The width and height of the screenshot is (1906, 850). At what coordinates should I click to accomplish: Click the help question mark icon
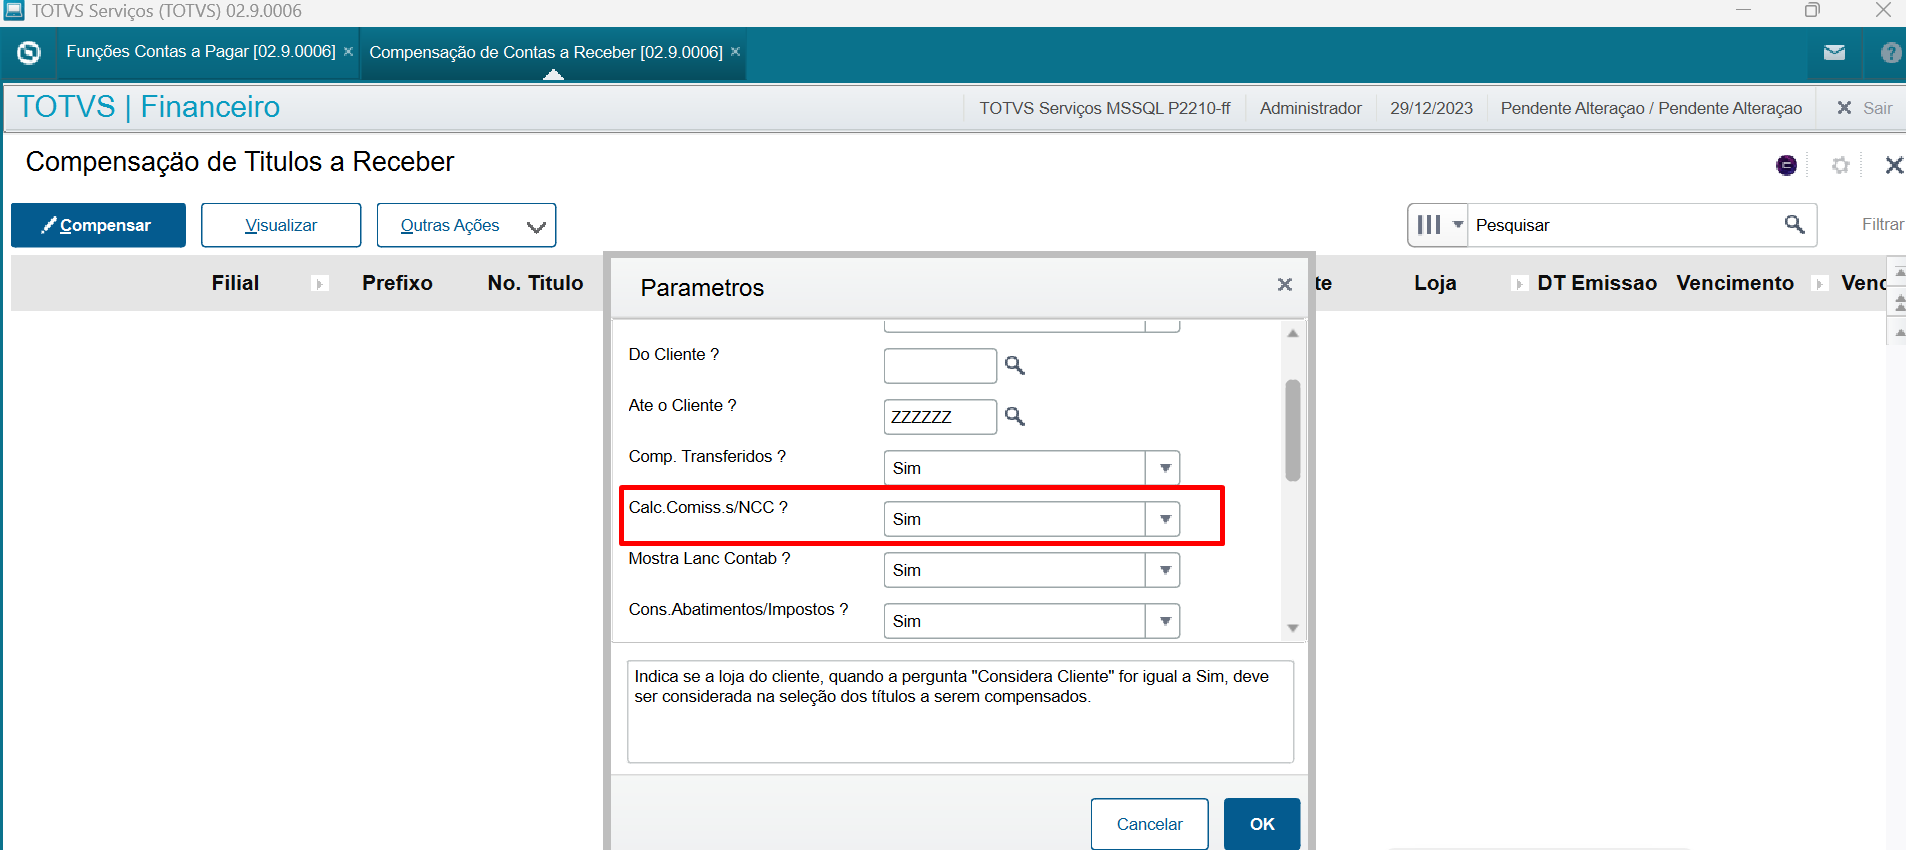tap(1889, 53)
